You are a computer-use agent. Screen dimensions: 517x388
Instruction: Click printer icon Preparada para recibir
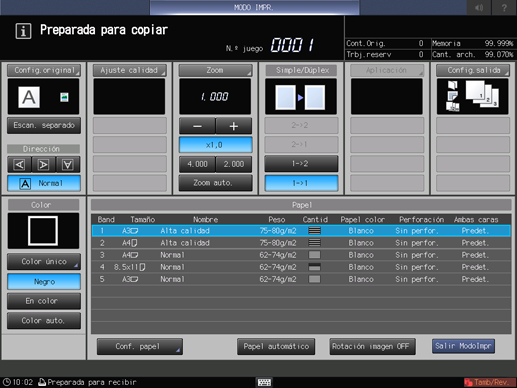pyautogui.click(x=42, y=382)
